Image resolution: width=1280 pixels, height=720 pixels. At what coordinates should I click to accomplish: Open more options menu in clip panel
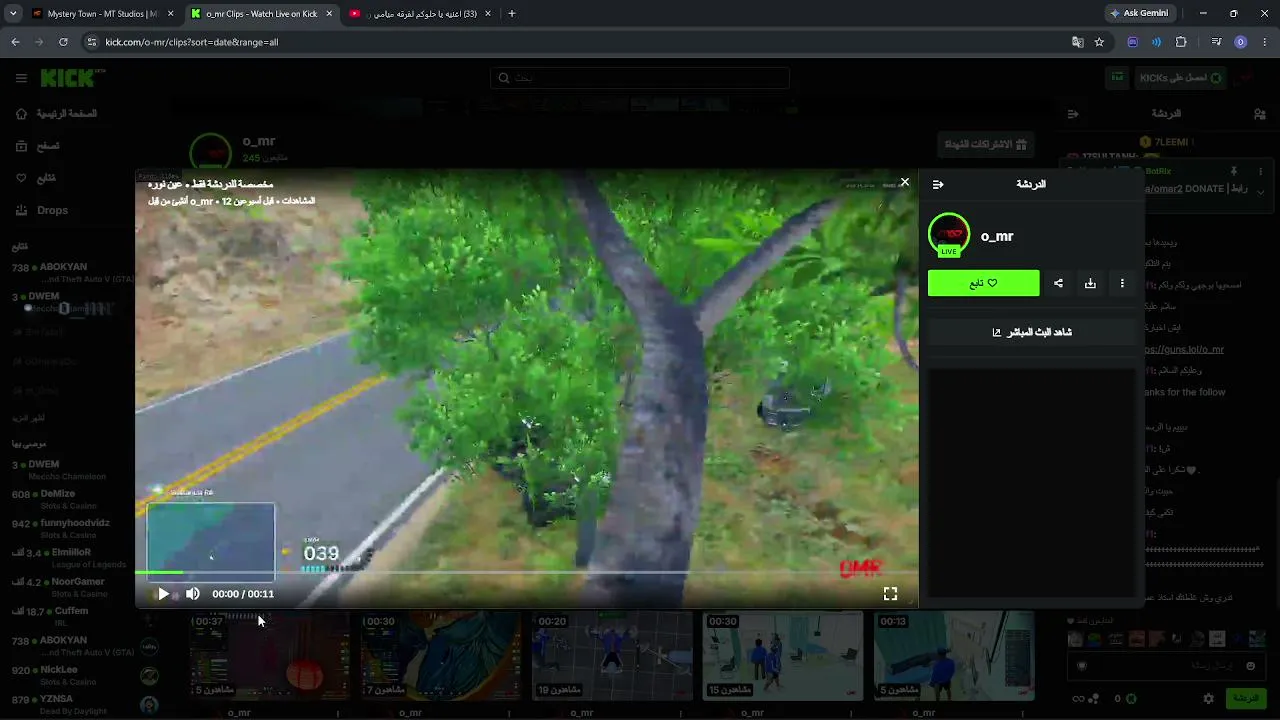1122,283
